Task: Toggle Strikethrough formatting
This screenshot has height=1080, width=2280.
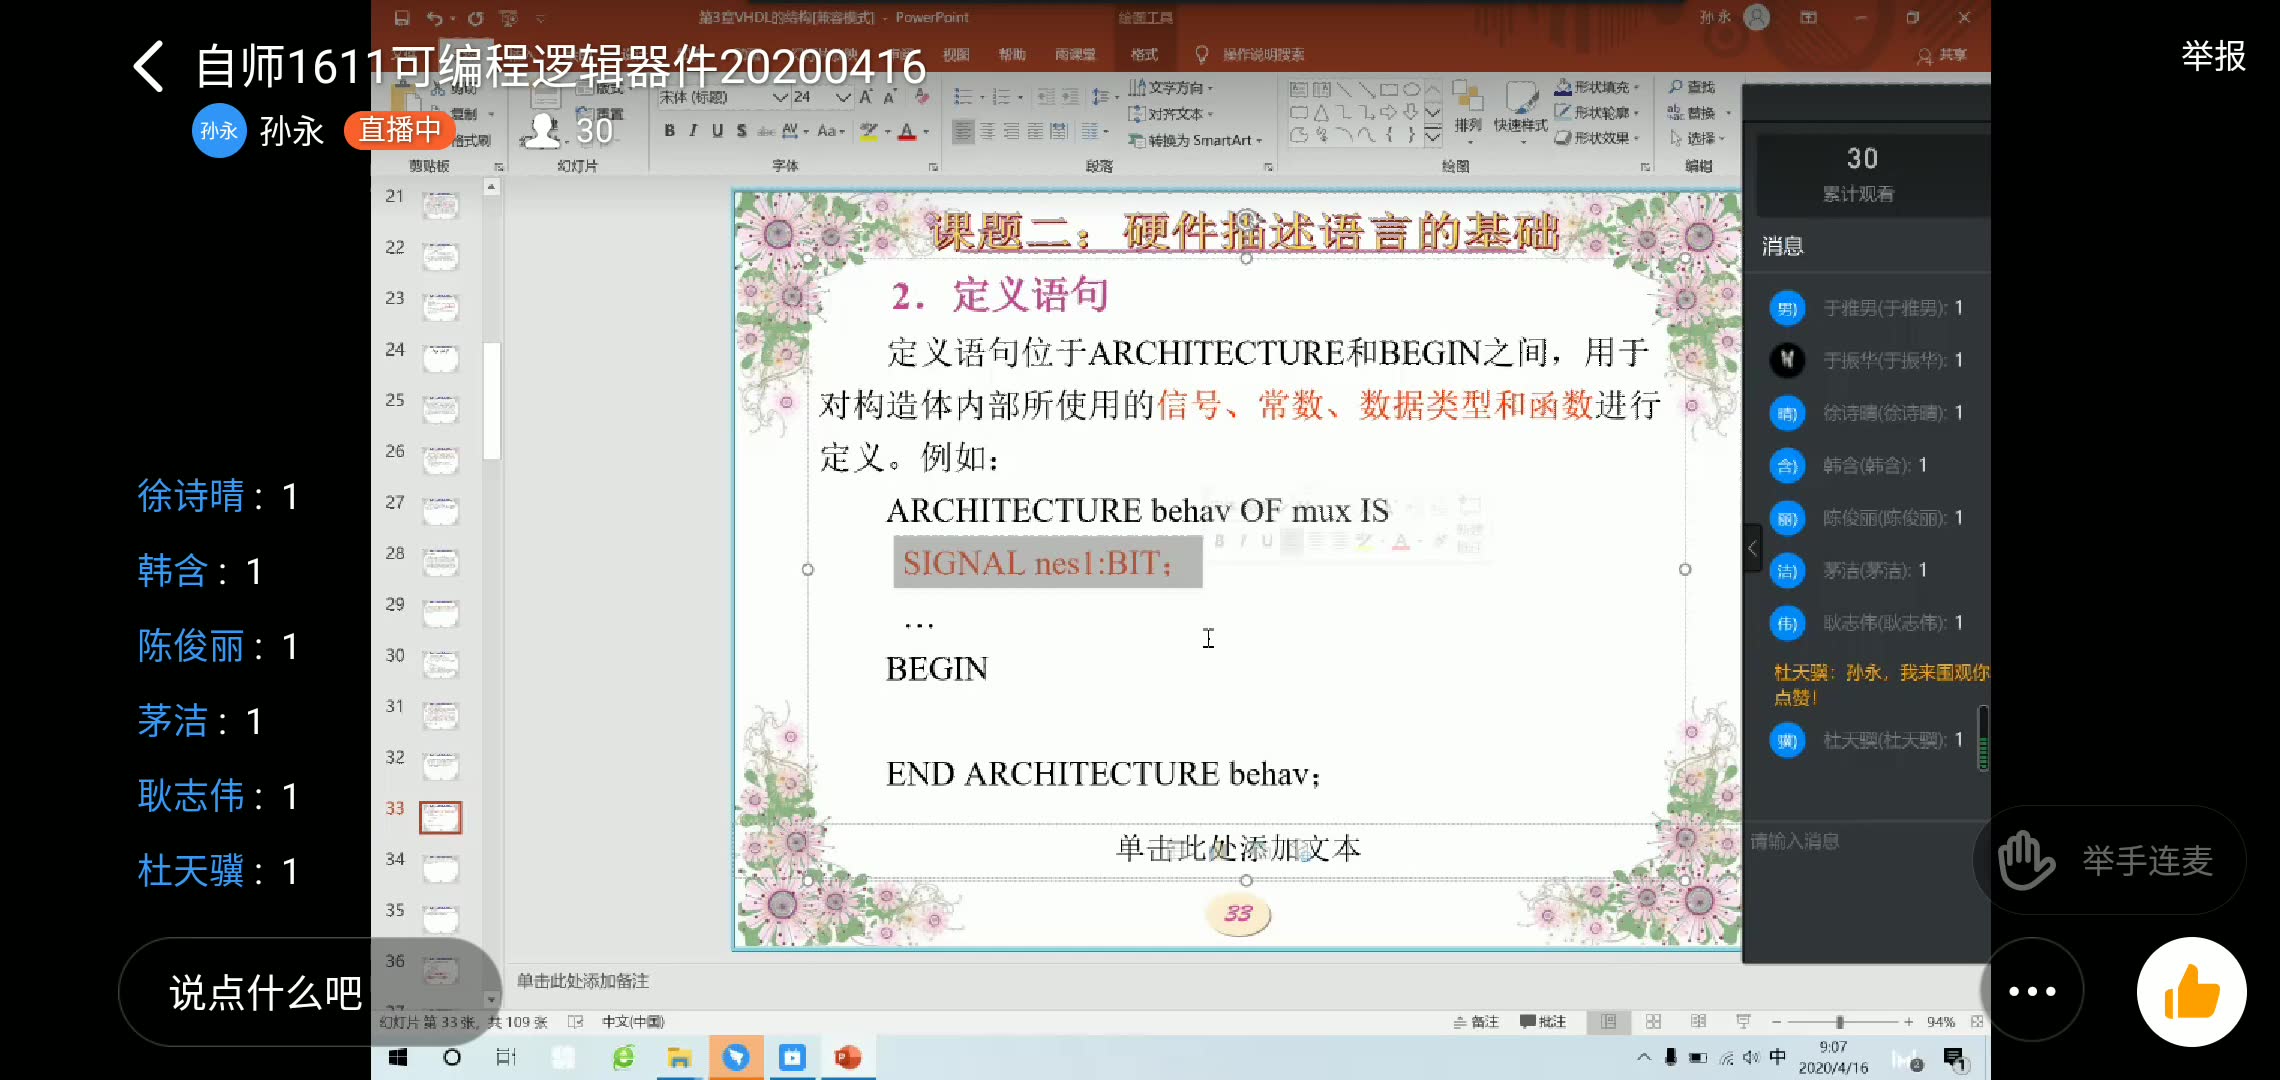Action: pos(765,131)
